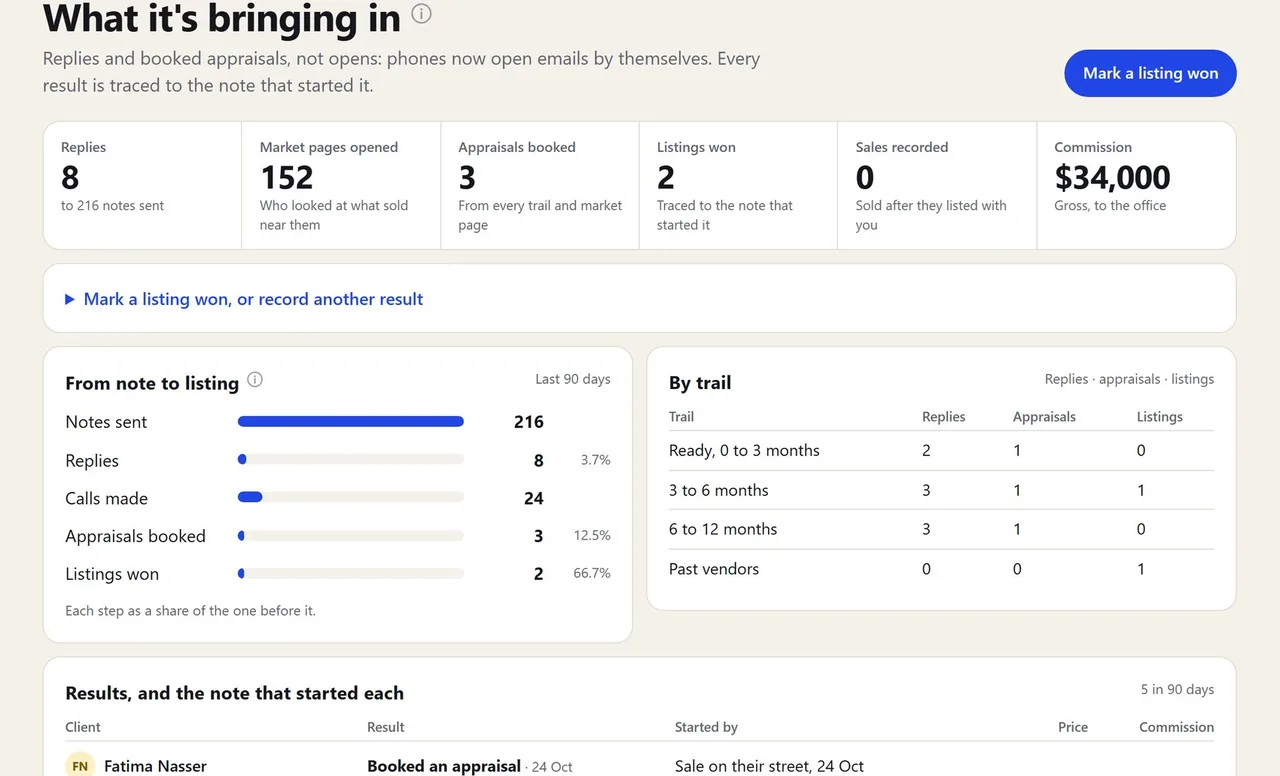Click the Started by column header

point(706,727)
